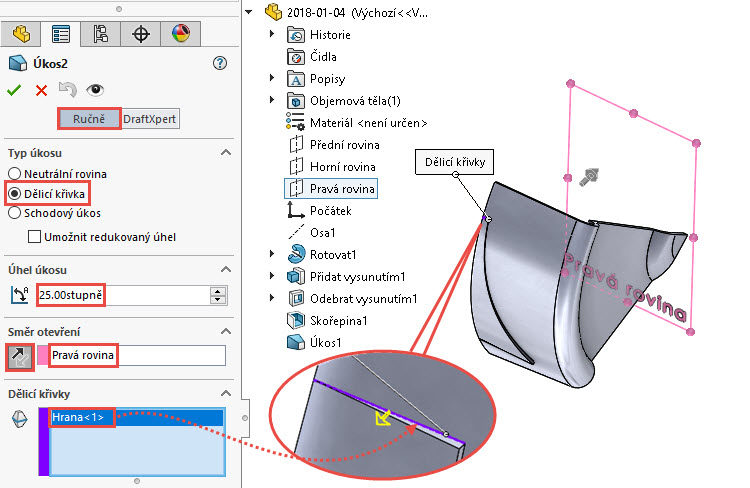Cancel the draft with red X
The height and width of the screenshot is (488, 750).
[42, 90]
